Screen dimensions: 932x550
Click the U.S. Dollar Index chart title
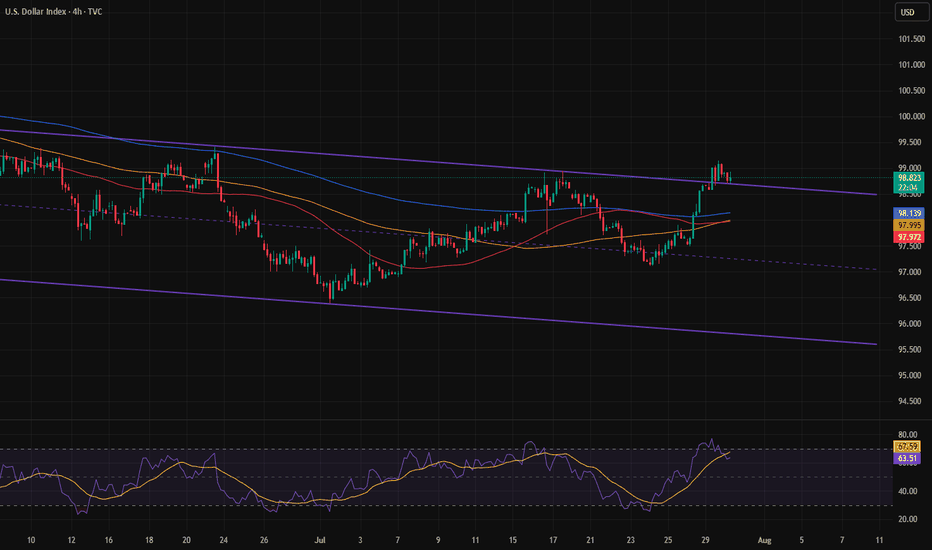tap(53, 11)
